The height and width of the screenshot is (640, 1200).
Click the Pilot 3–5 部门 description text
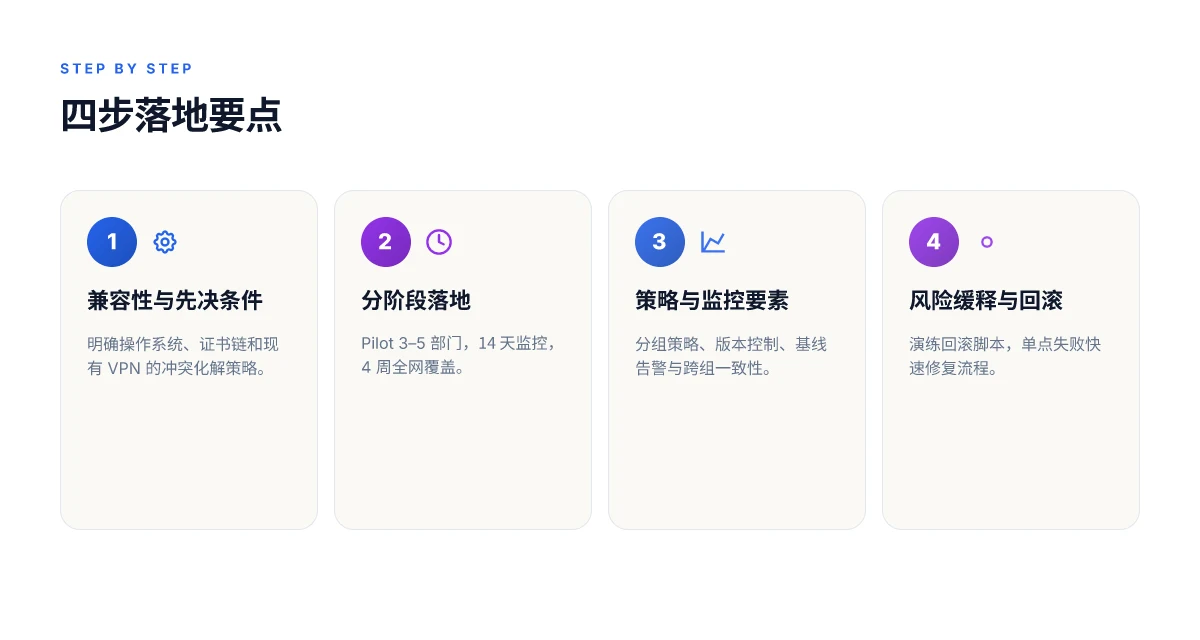pos(458,356)
